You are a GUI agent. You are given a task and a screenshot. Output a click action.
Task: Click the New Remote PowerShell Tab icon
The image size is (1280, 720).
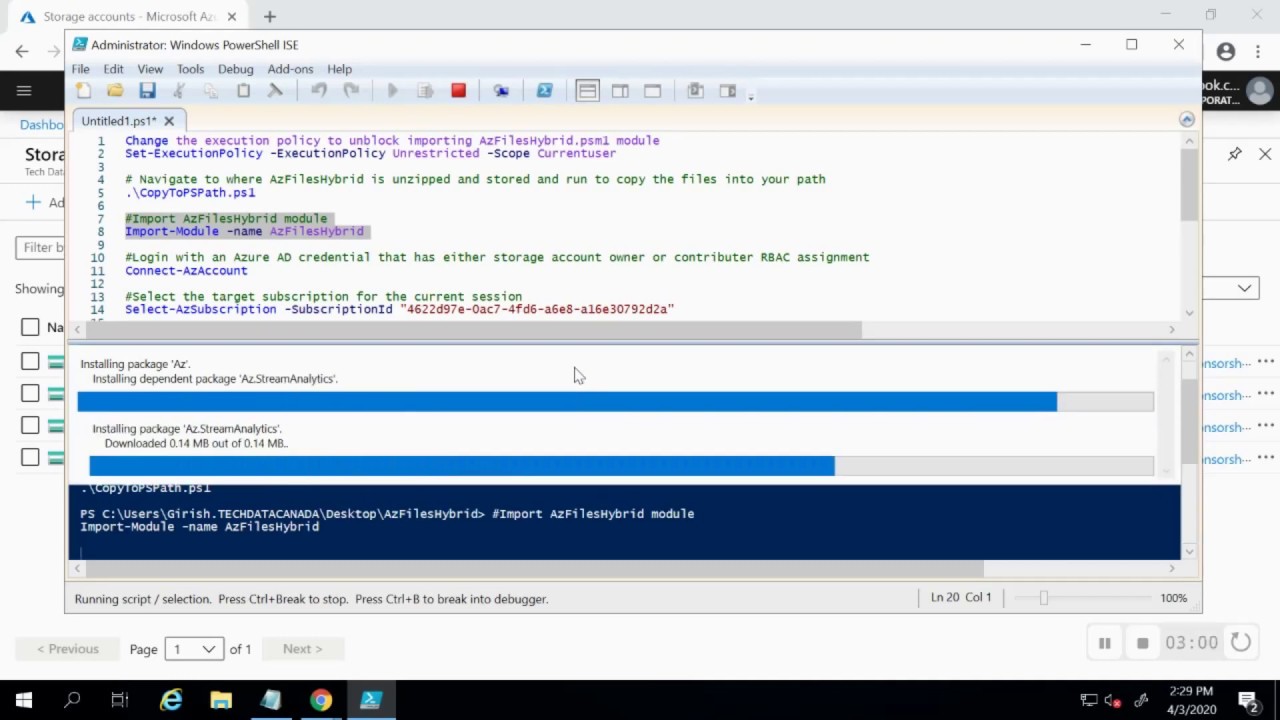(x=501, y=91)
